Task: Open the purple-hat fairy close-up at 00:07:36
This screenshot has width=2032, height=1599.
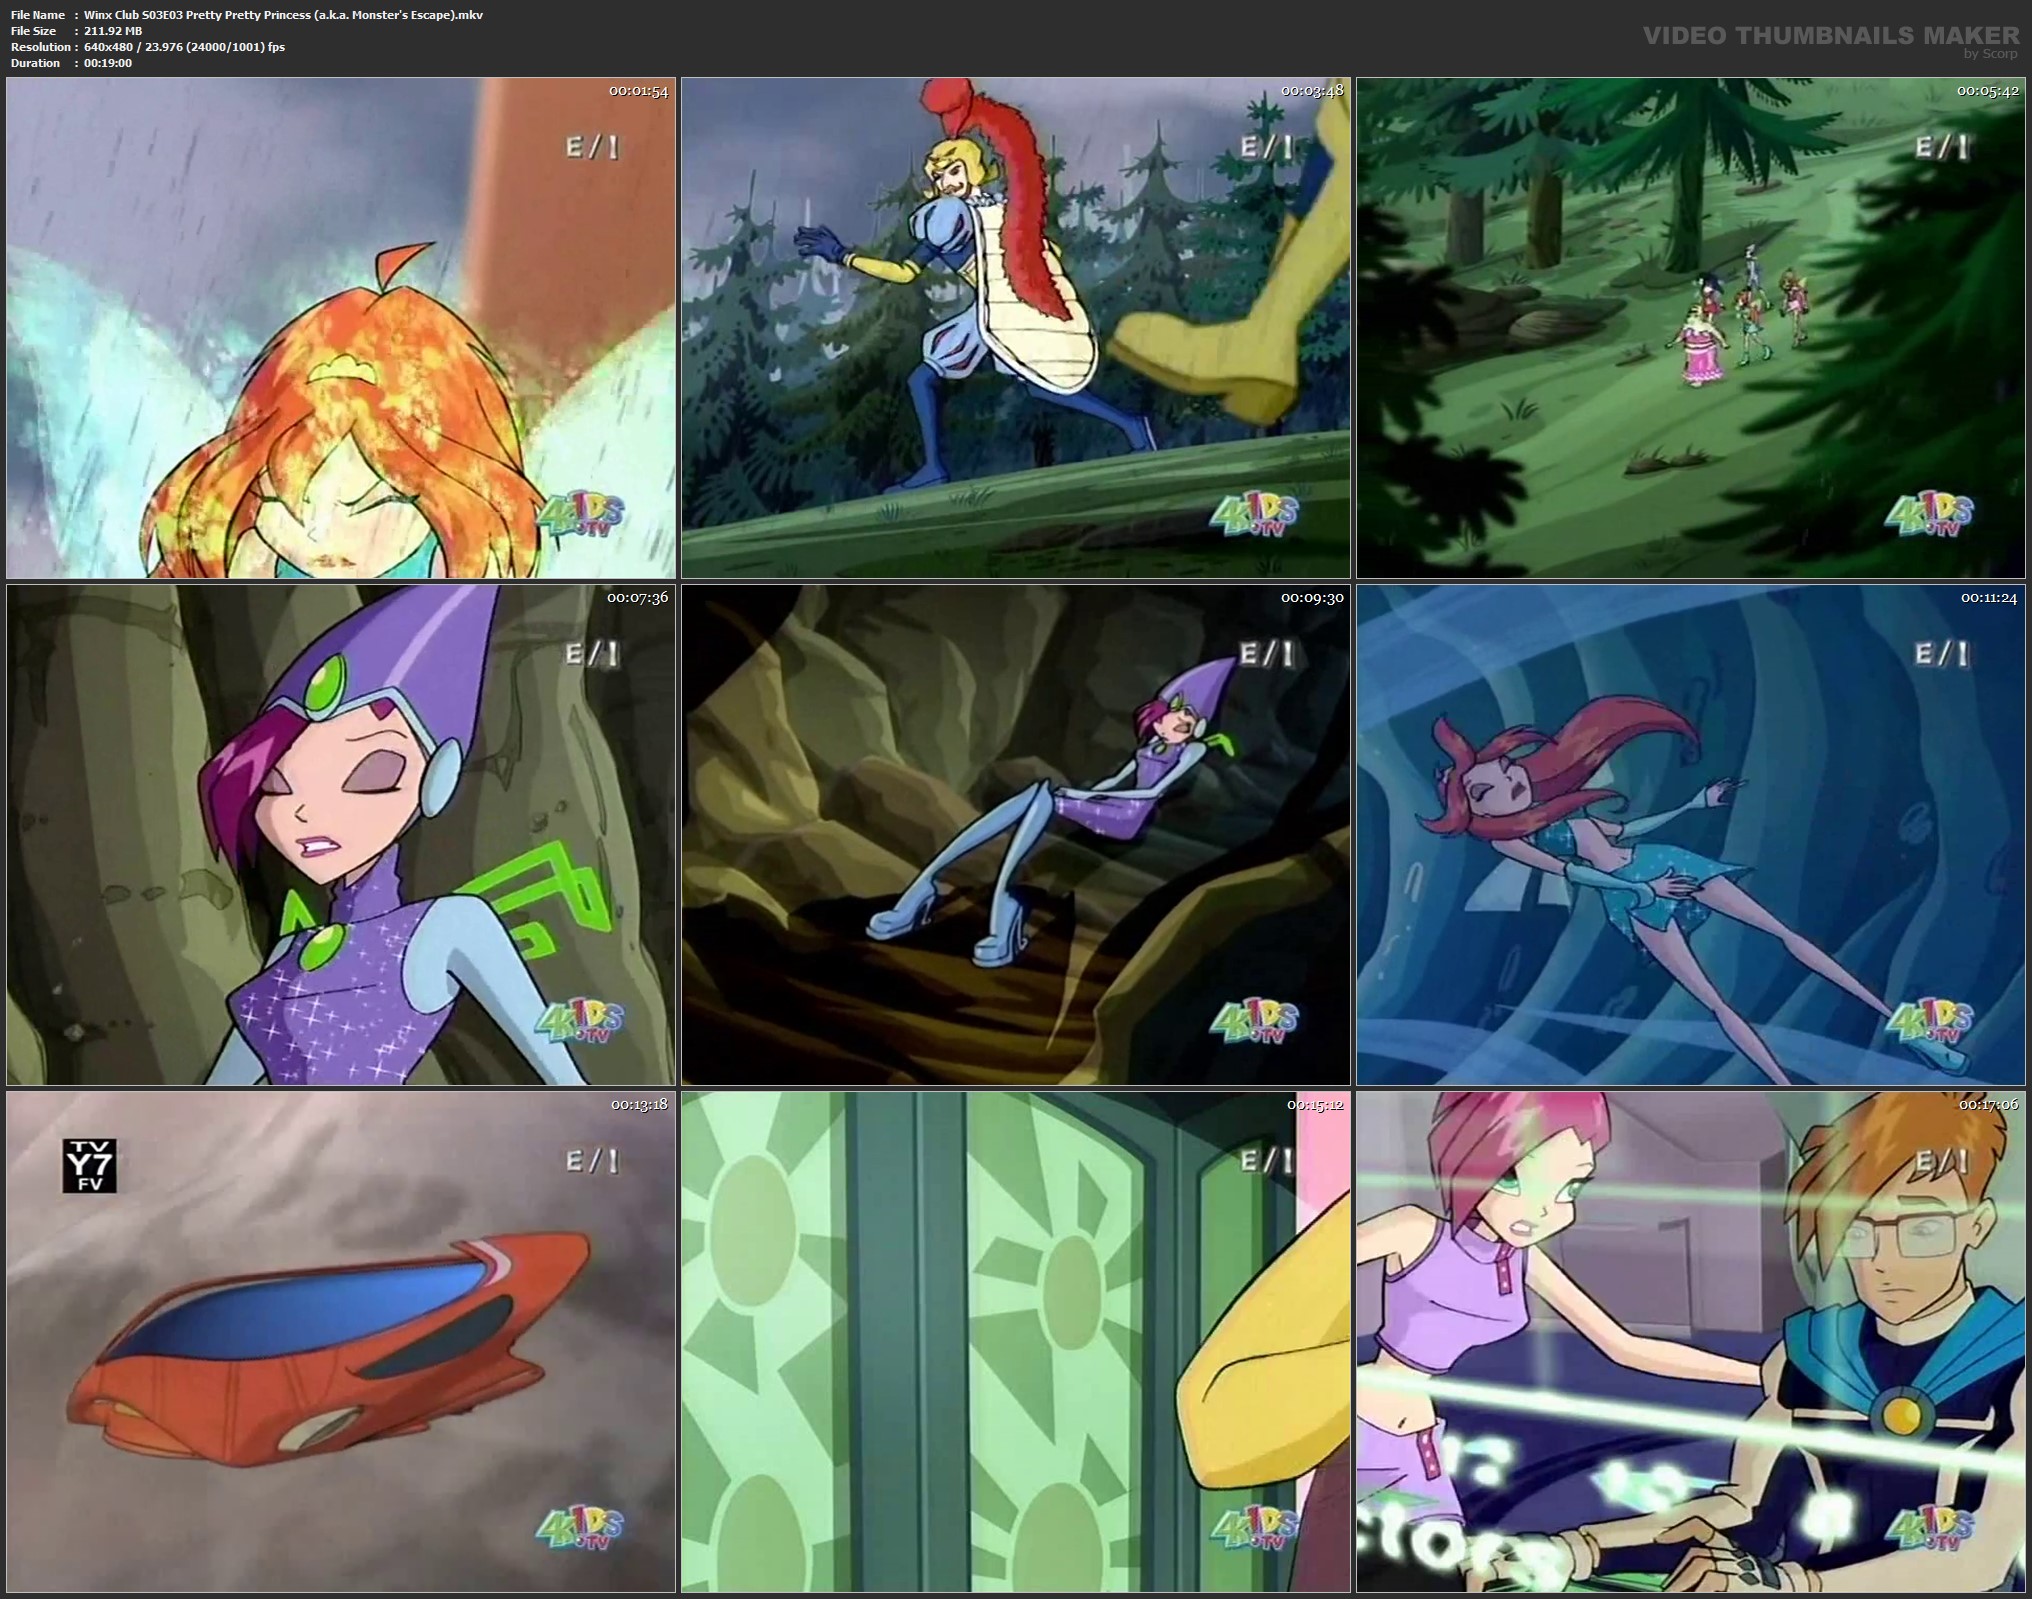Action: pos(341,835)
